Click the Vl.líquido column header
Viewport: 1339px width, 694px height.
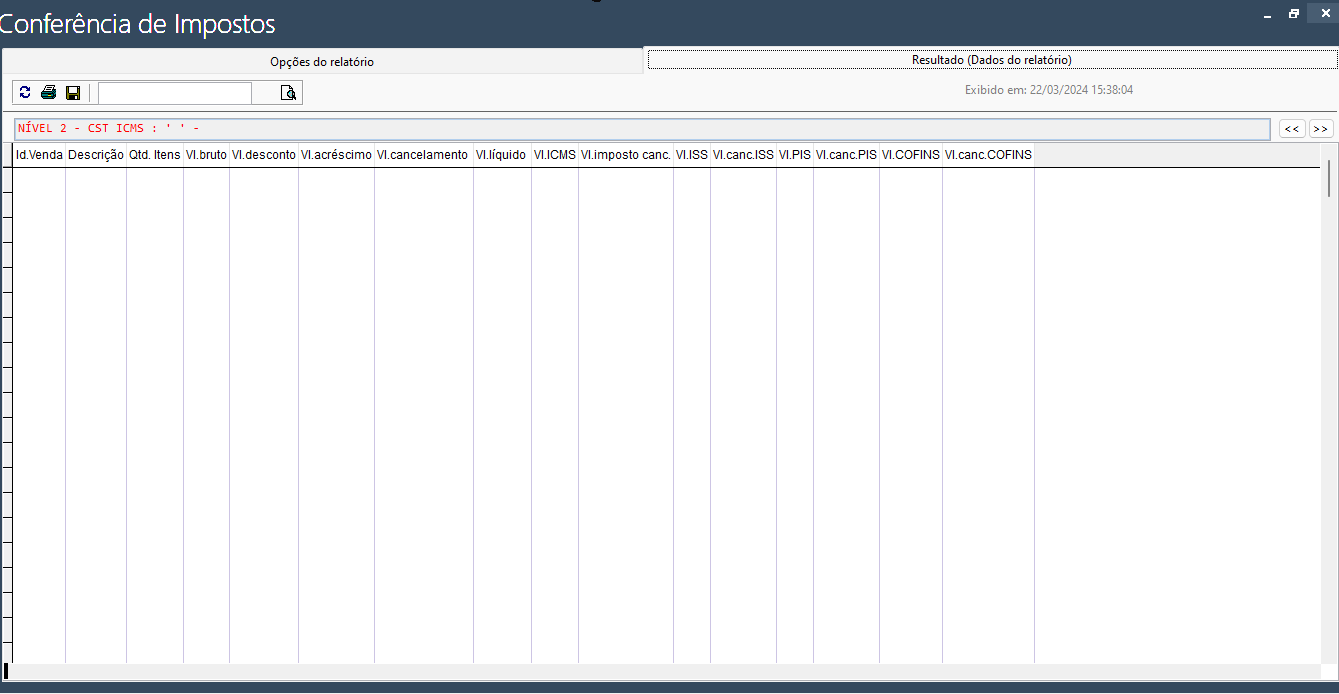tap(502, 155)
